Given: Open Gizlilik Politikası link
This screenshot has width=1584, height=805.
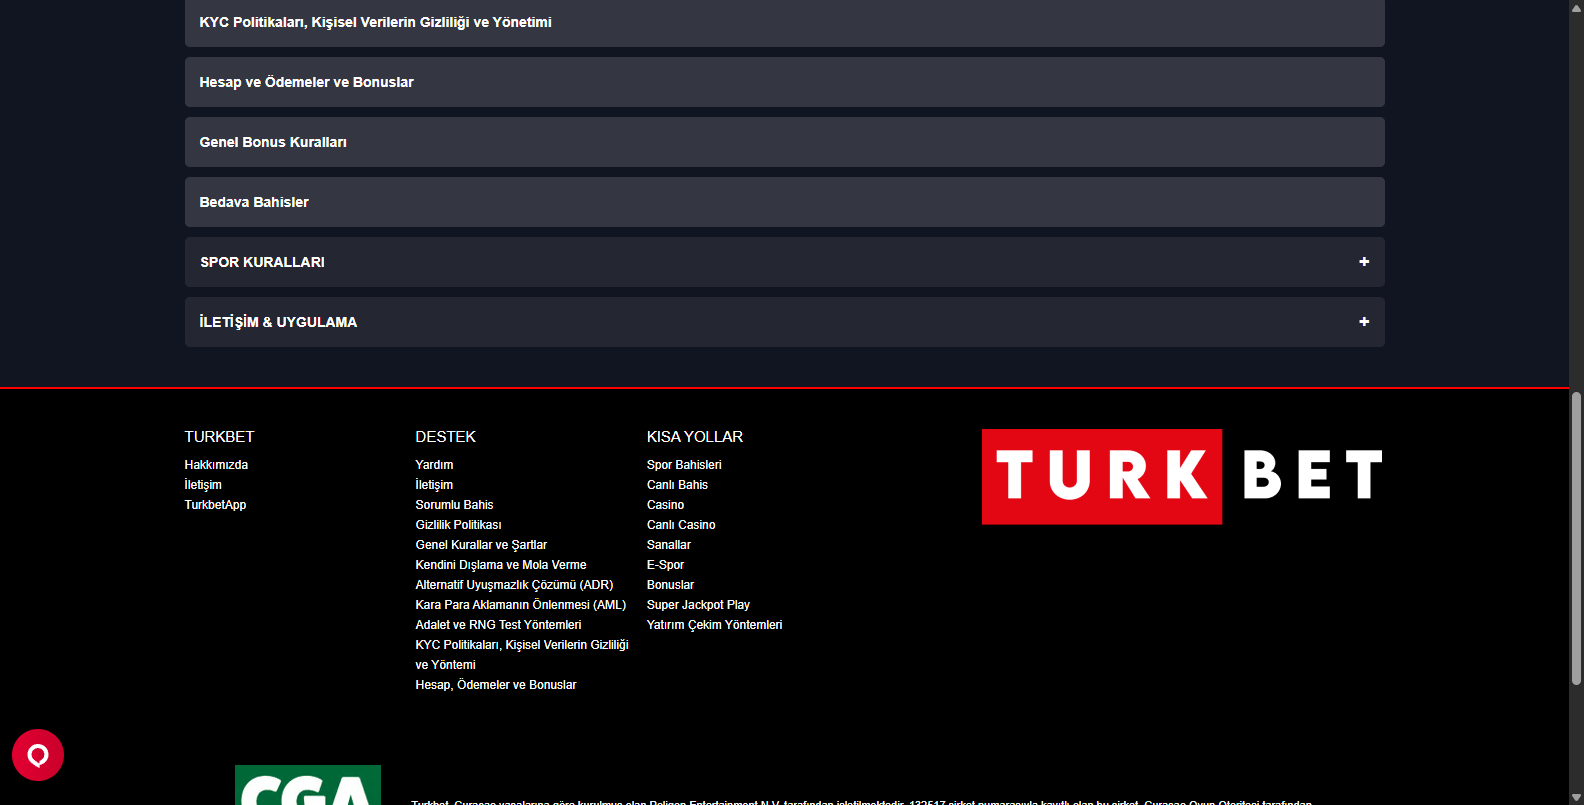Looking at the screenshot, I should [x=458, y=525].
